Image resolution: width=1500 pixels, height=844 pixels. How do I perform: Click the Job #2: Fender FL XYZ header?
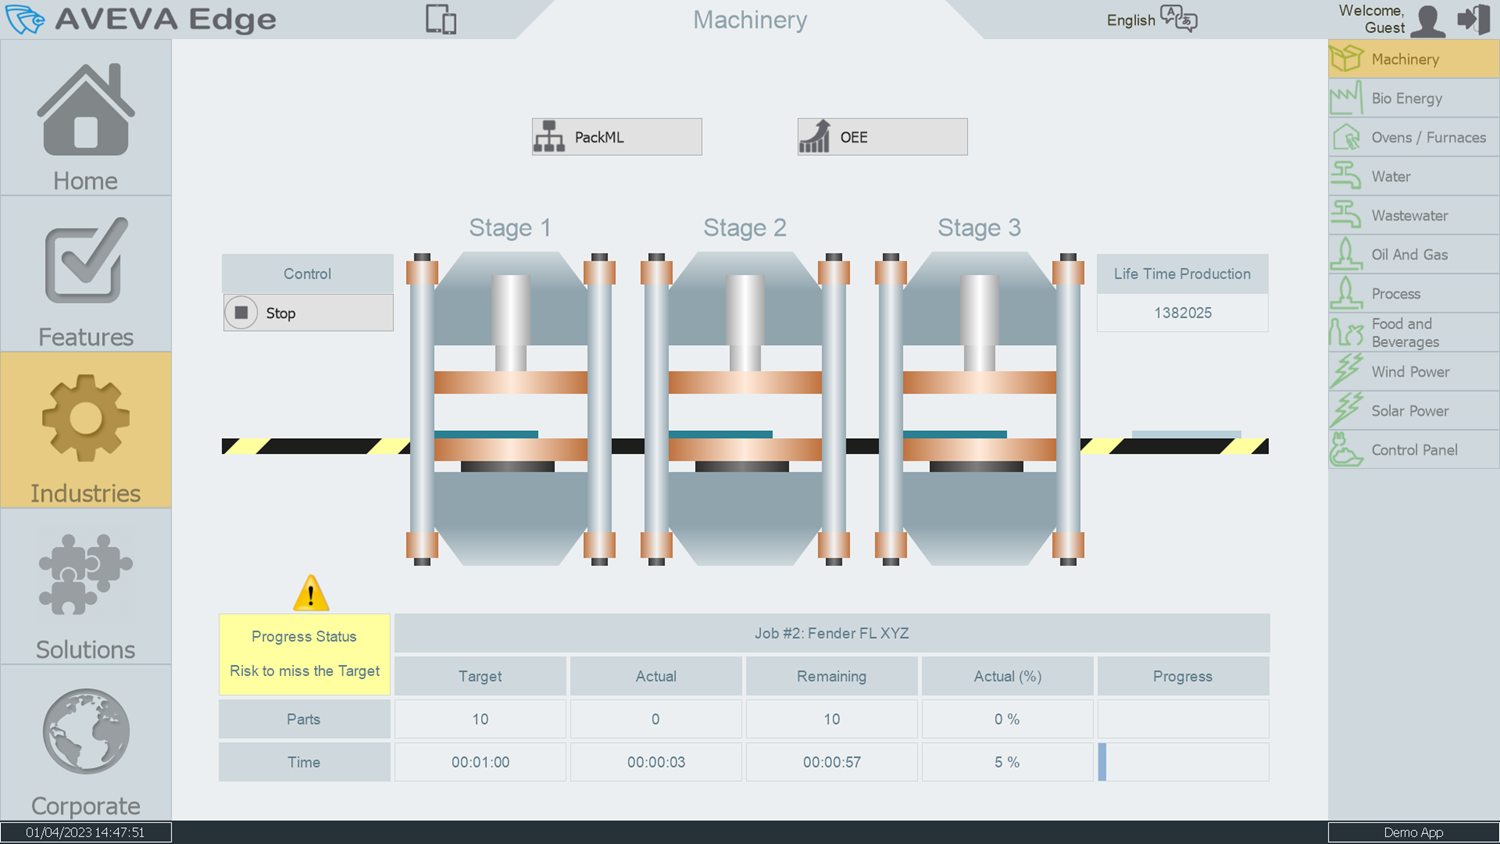coord(832,633)
